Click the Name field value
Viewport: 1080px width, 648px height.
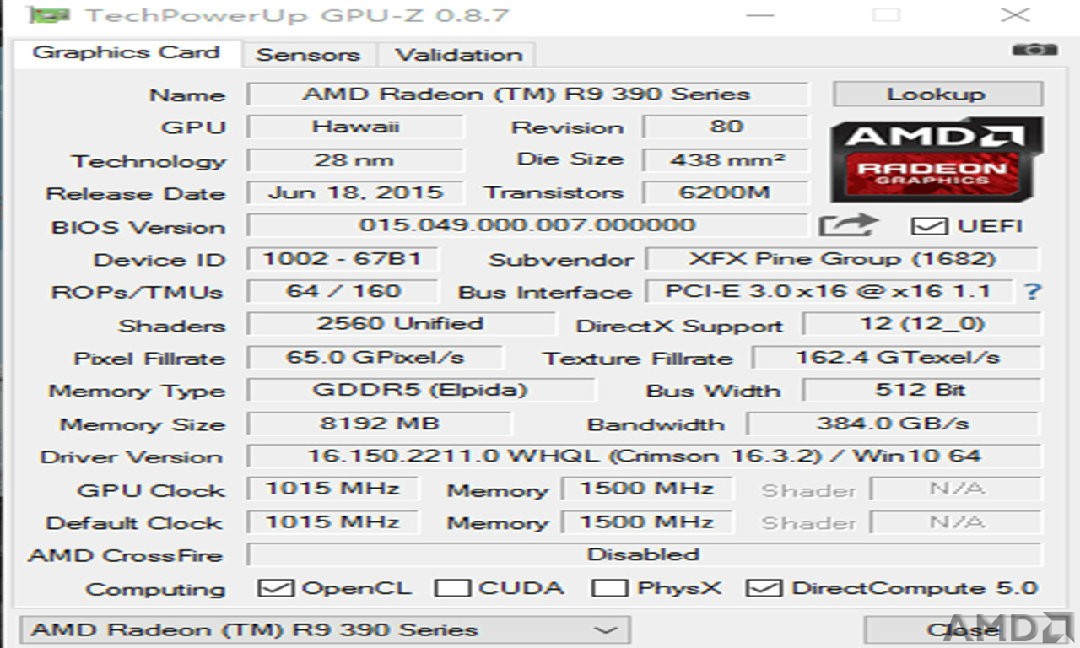tap(527, 94)
